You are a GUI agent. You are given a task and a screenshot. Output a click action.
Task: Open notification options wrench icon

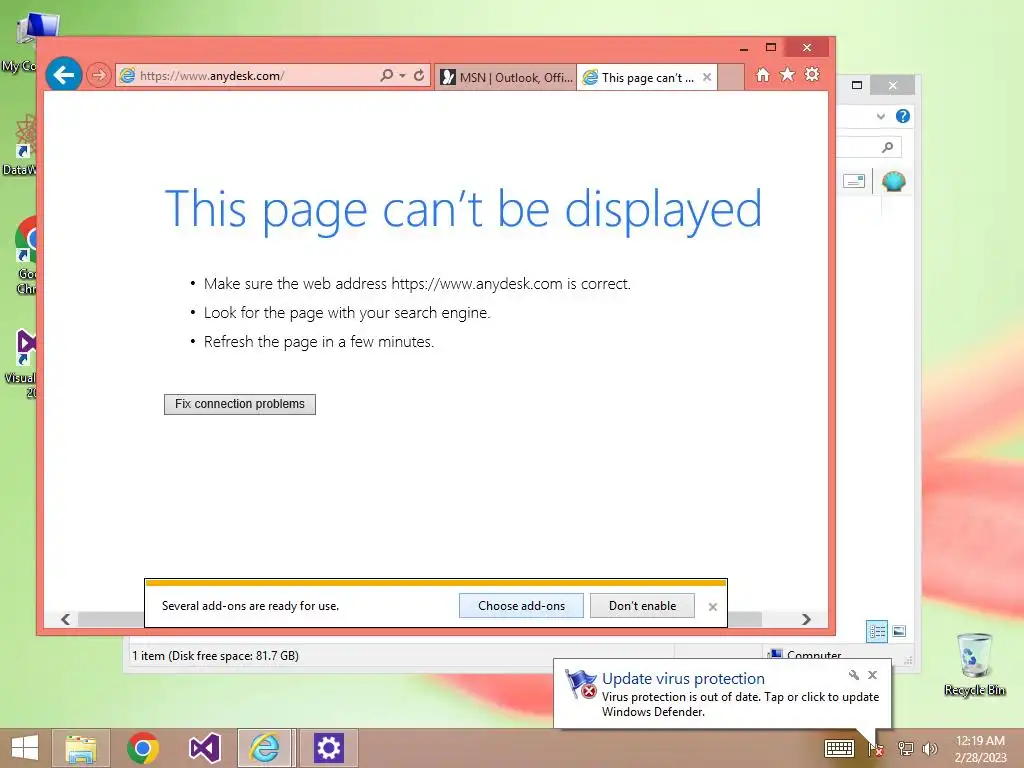tap(854, 675)
